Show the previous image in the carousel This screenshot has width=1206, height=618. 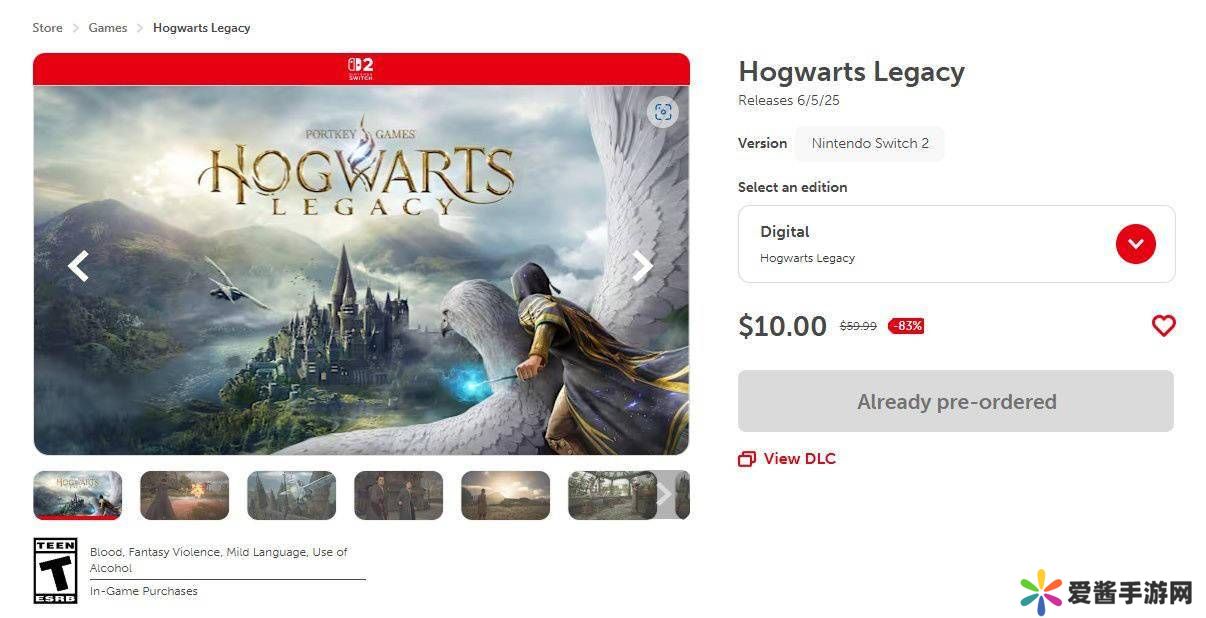coord(78,266)
